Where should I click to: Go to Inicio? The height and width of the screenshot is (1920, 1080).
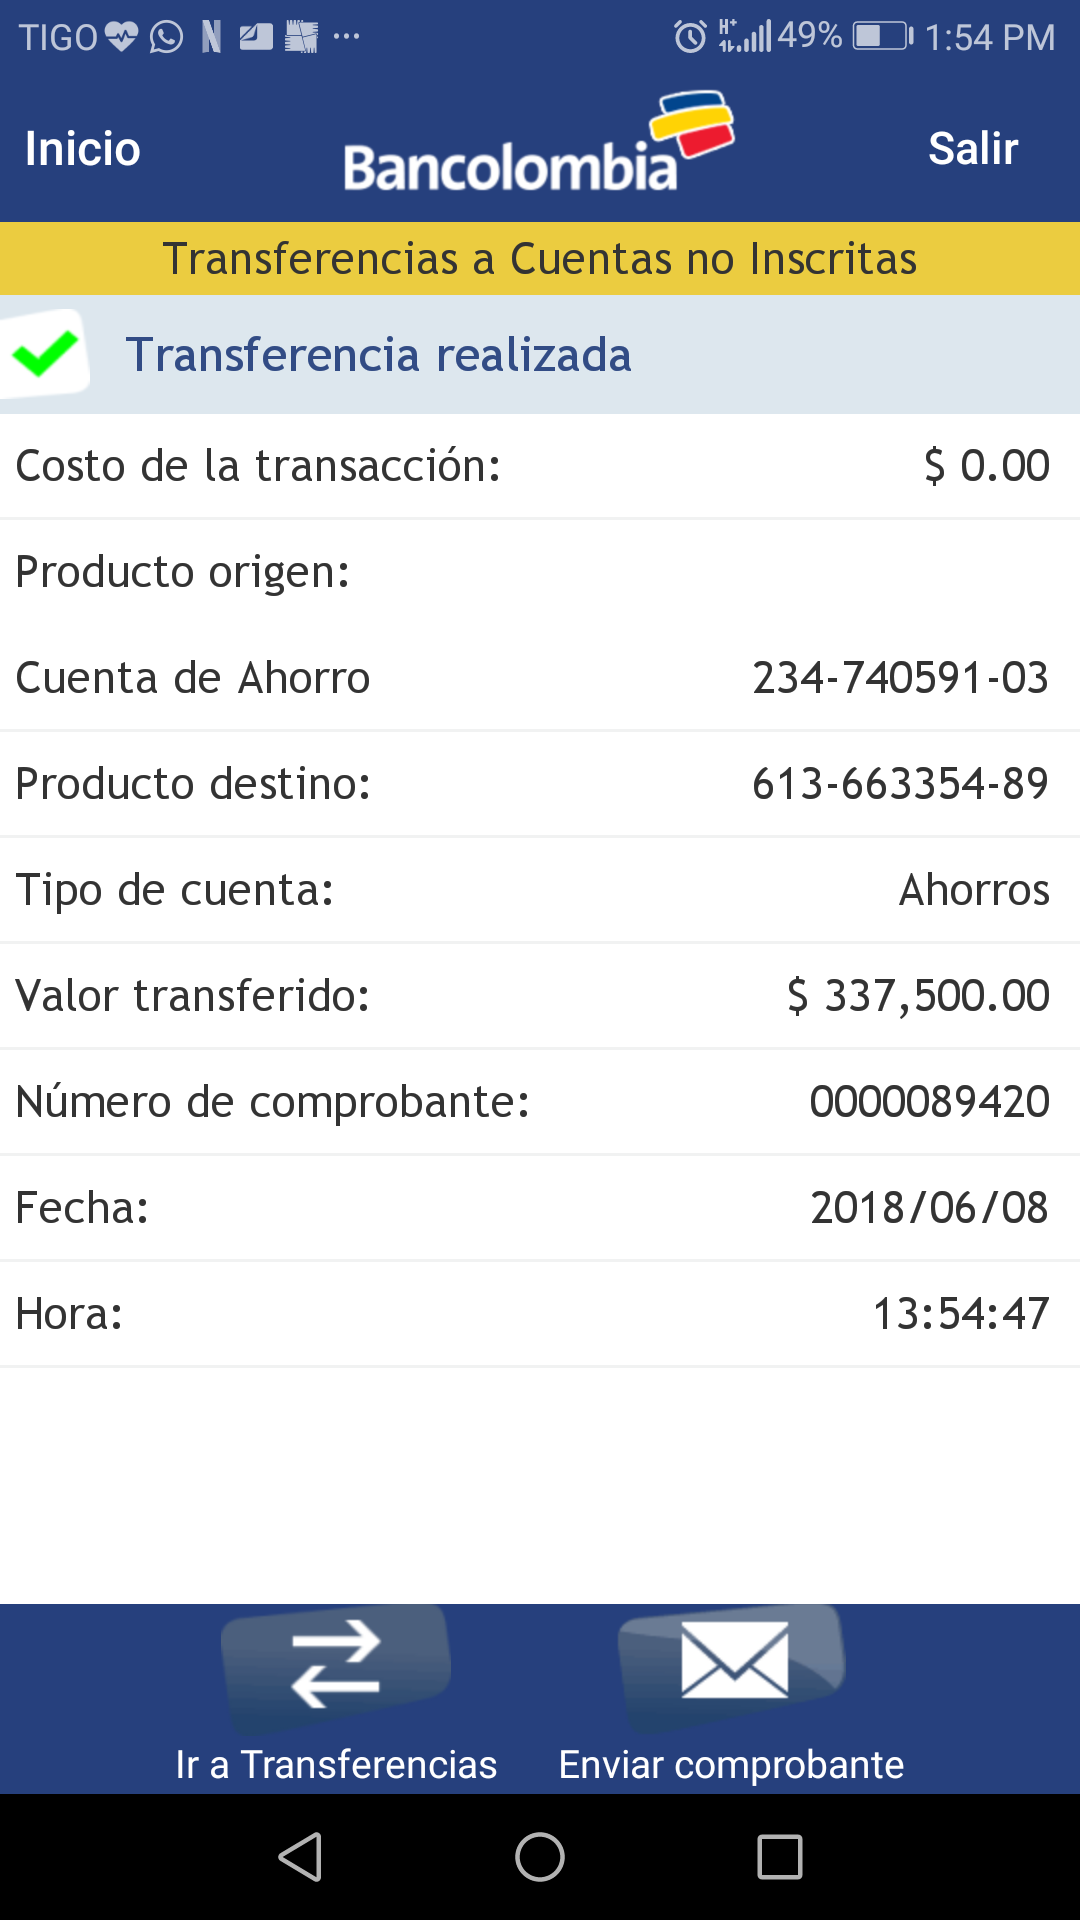tap(83, 149)
